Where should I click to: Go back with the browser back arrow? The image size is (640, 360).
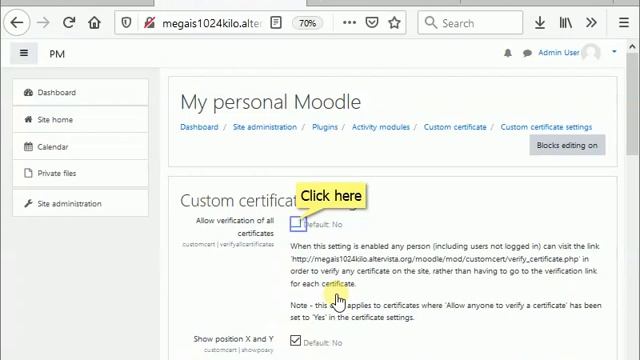click(x=17, y=22)
